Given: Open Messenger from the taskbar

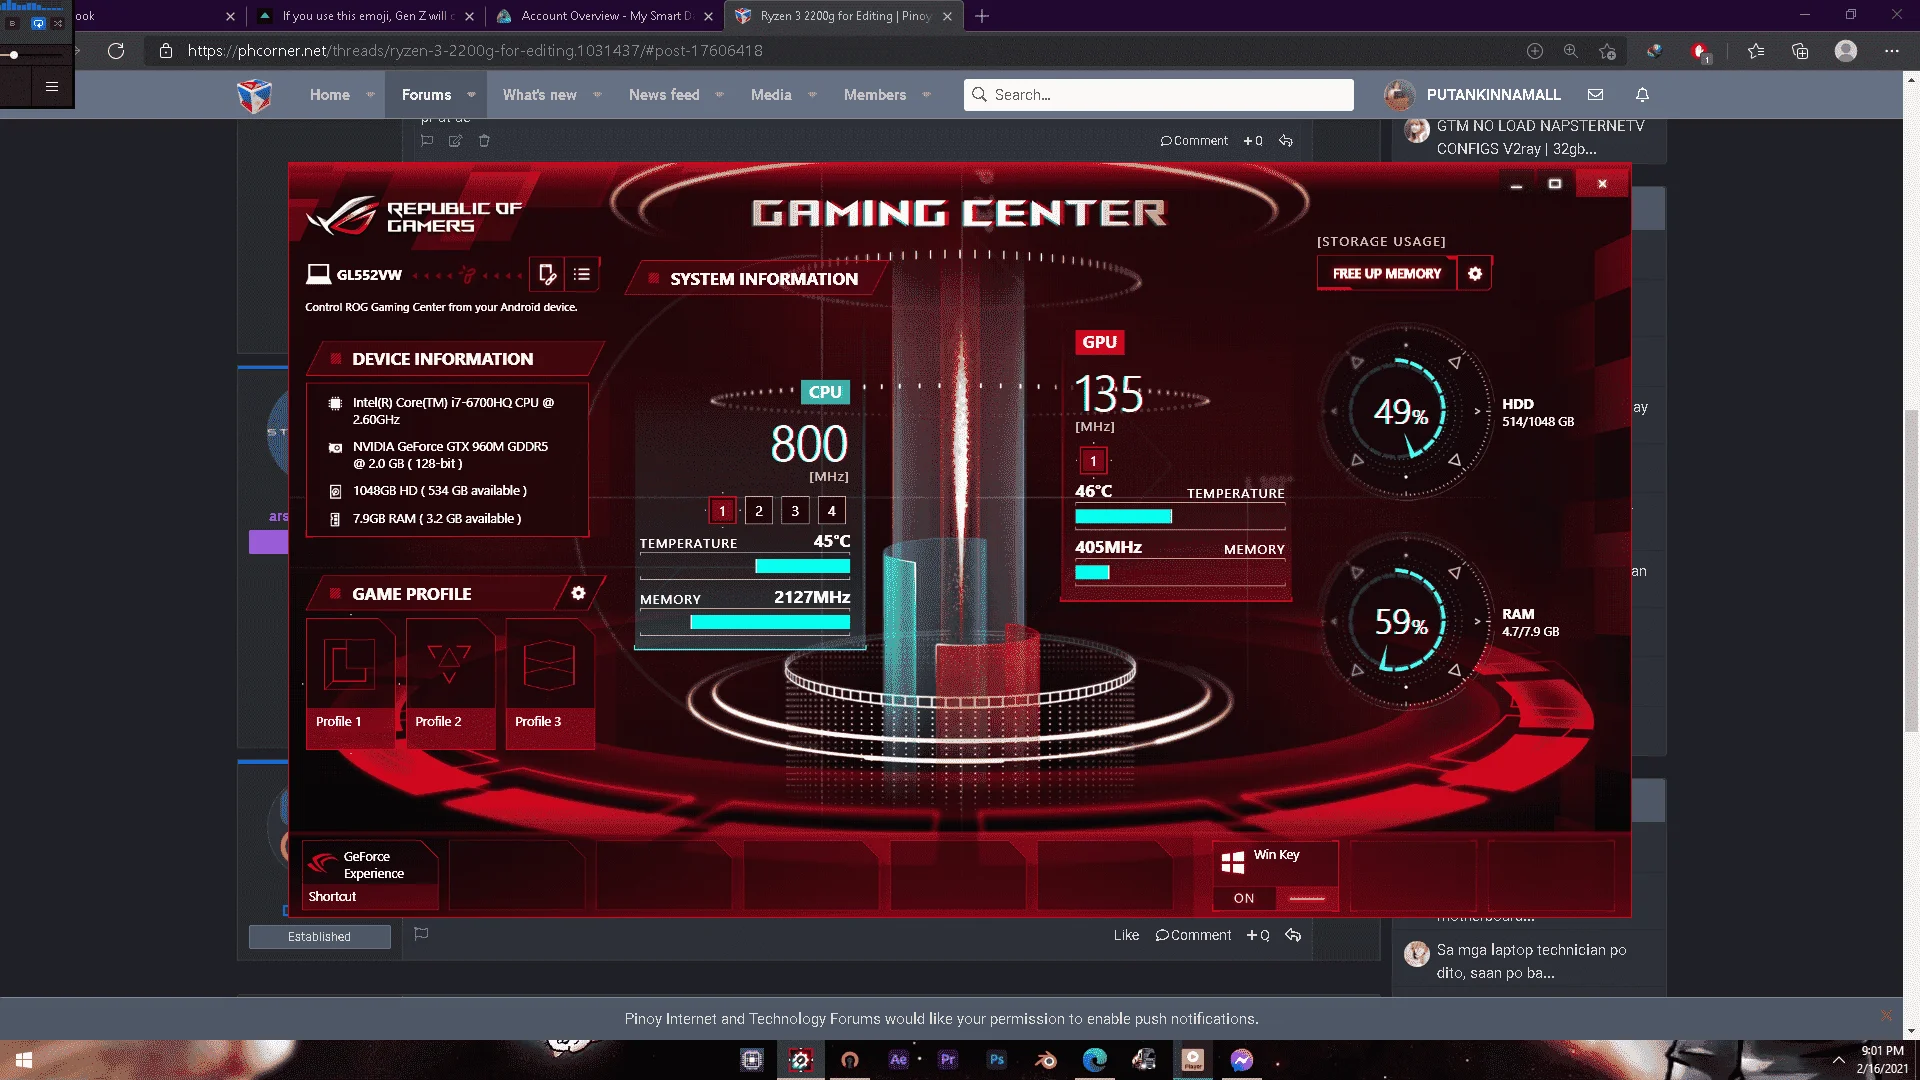Looking at the screenshot, I should [1242, 1060].
